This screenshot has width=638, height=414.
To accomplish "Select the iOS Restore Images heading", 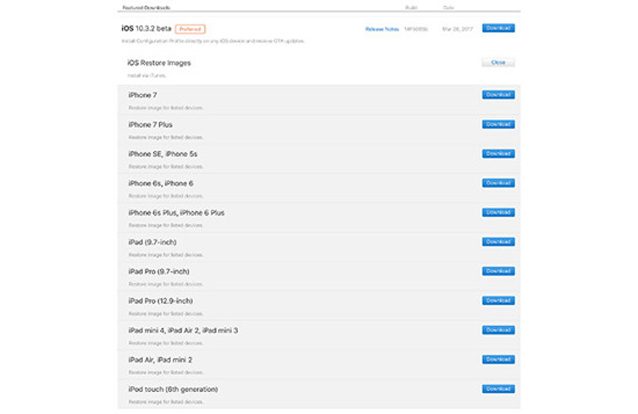I will tap(159, 63).
